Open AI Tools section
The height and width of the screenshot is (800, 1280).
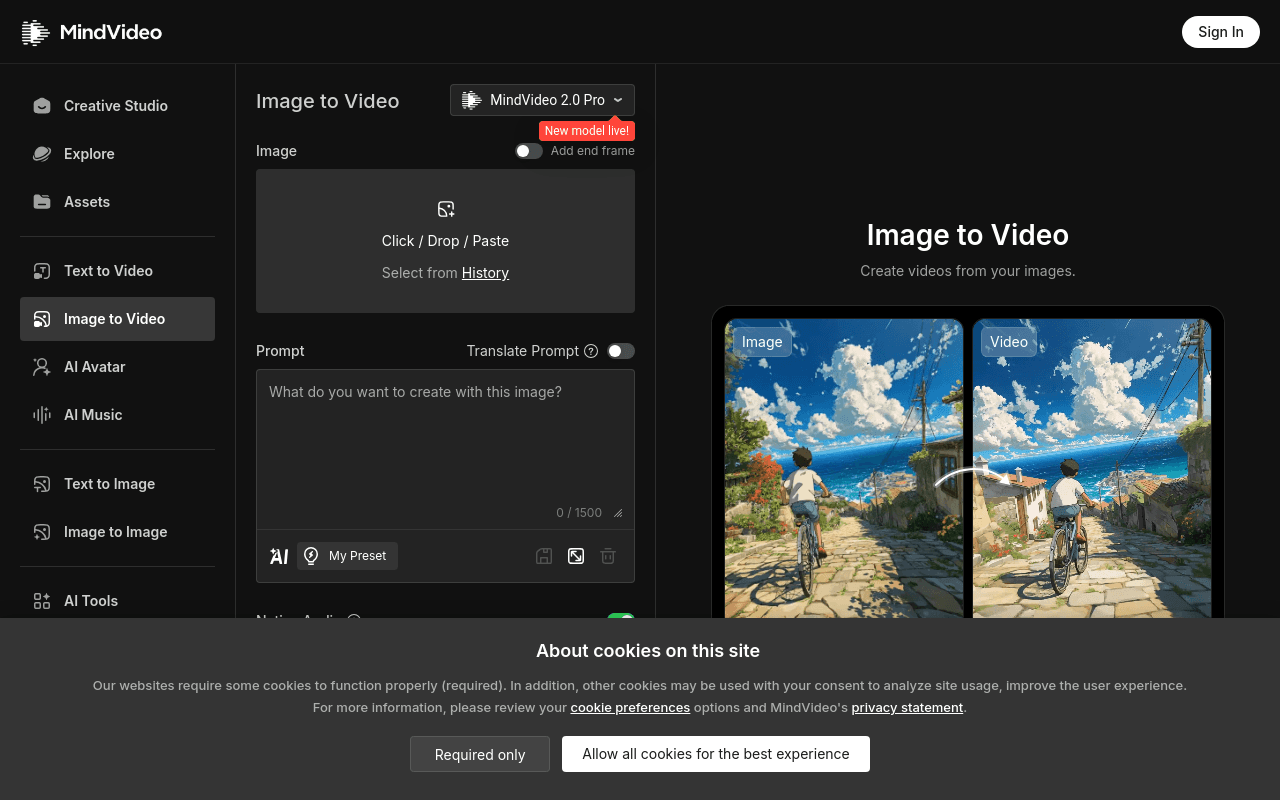click(x=117, y=600)
